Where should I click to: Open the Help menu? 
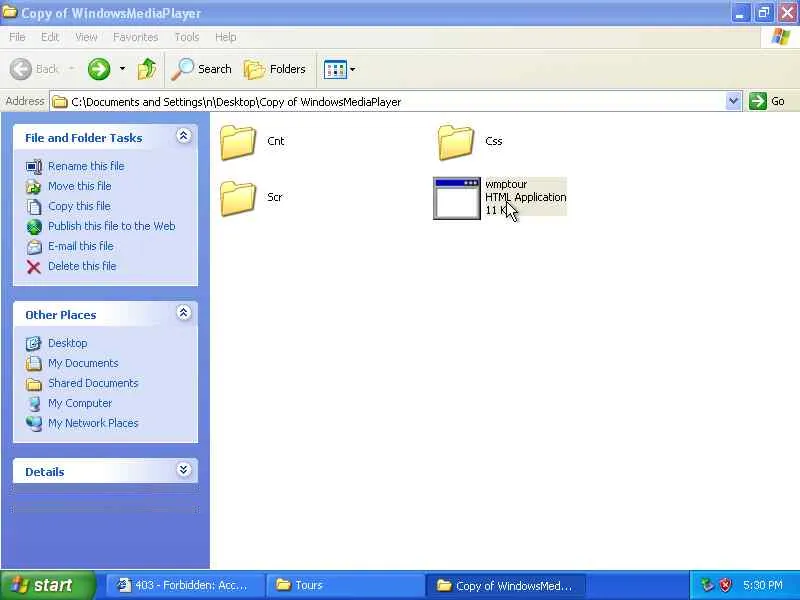coord(226,37)
